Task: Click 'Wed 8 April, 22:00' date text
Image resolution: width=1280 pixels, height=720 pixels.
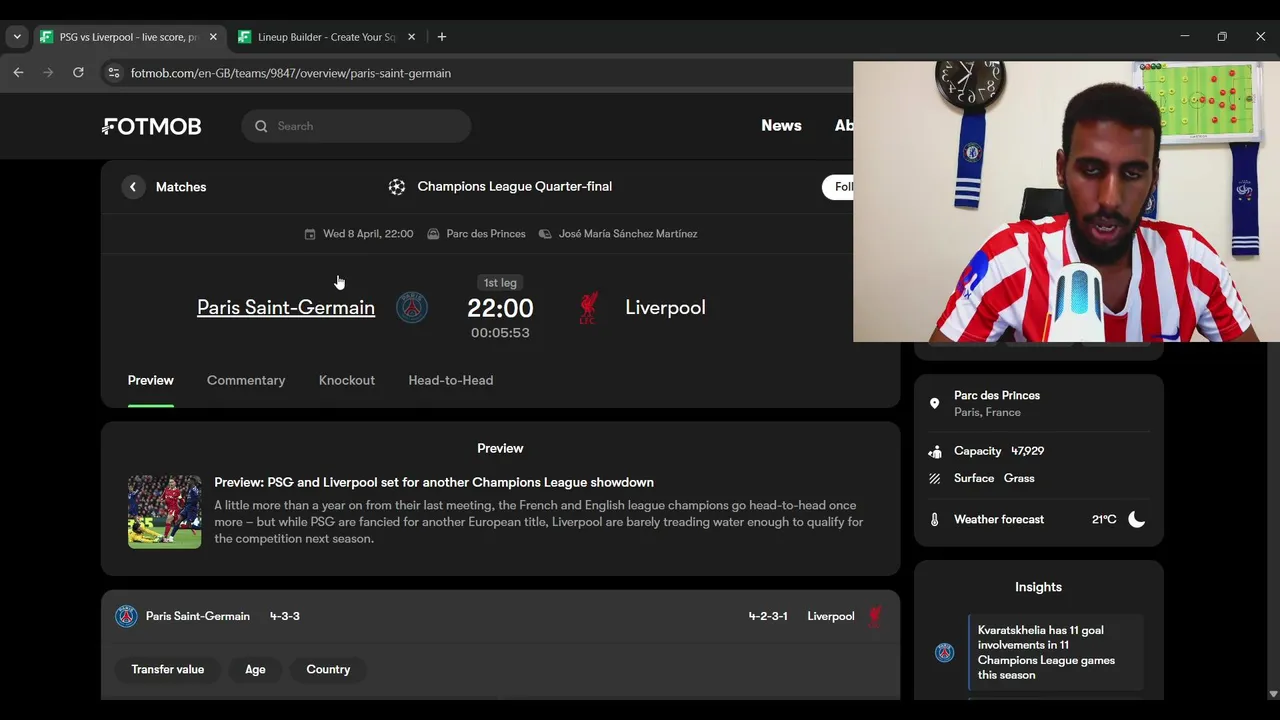Action: coord(368,234)
